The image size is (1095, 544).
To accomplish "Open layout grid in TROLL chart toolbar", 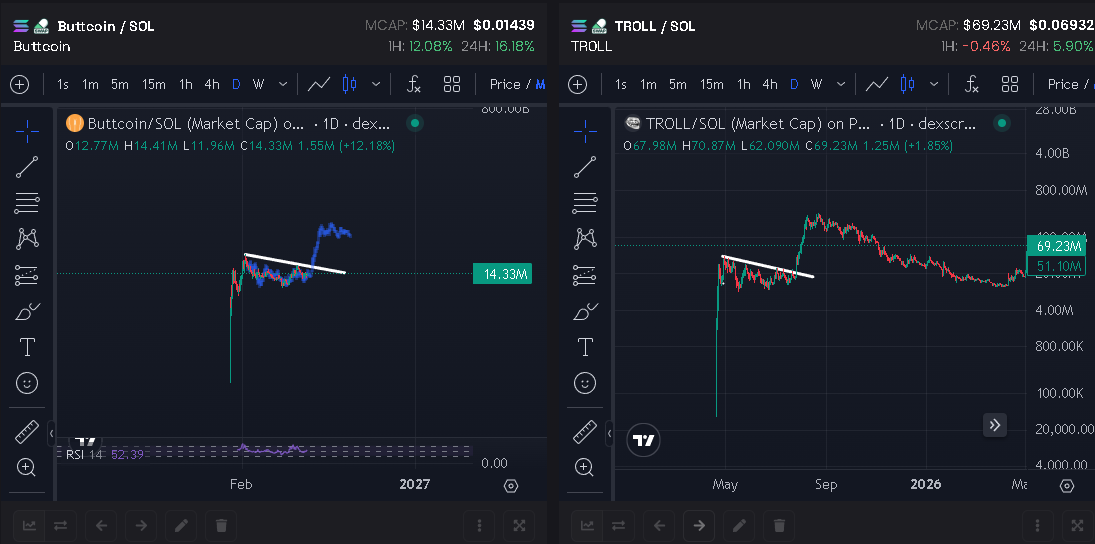I will click(x=1010, y=84).
